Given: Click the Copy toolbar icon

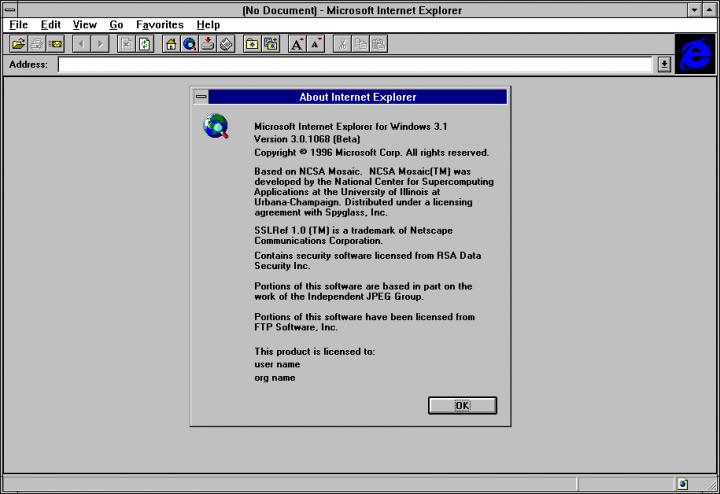Looking at the screenshot, I should (360, 44).
